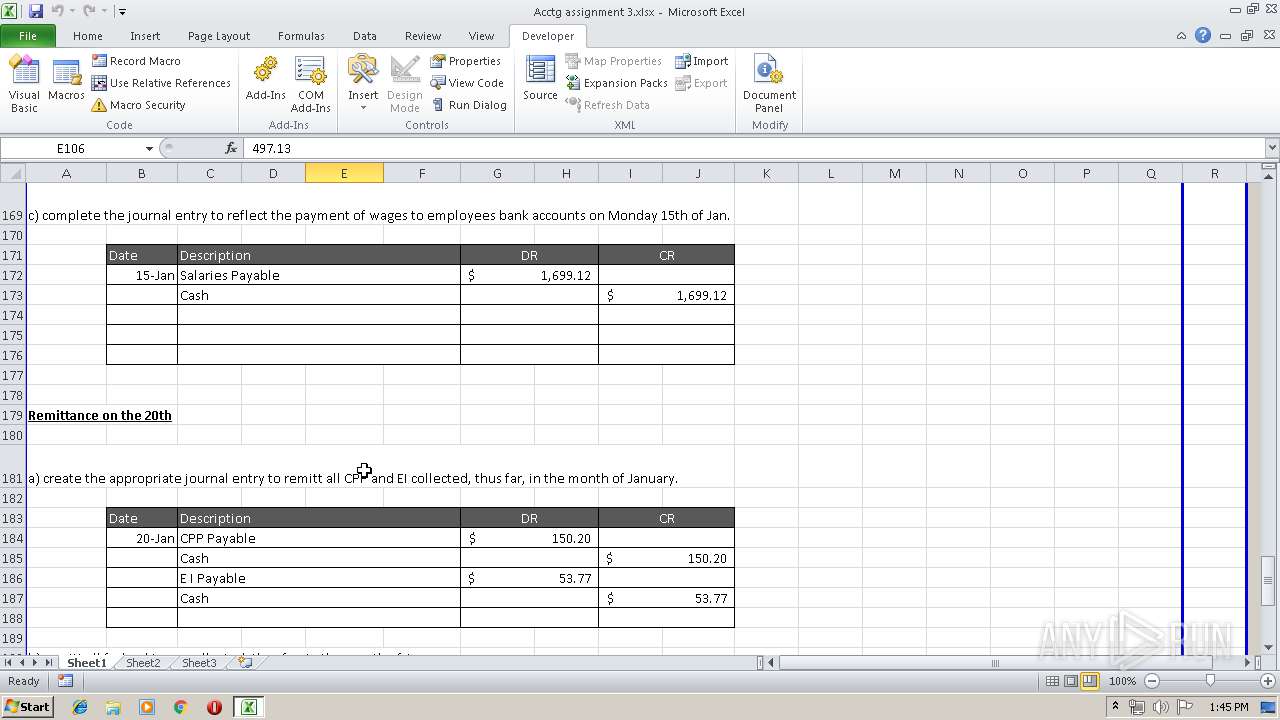Image resolution: width=1280 pixels, height=720 pixels.
Task: Switch to the Page Layout tab
Action: 219,36
